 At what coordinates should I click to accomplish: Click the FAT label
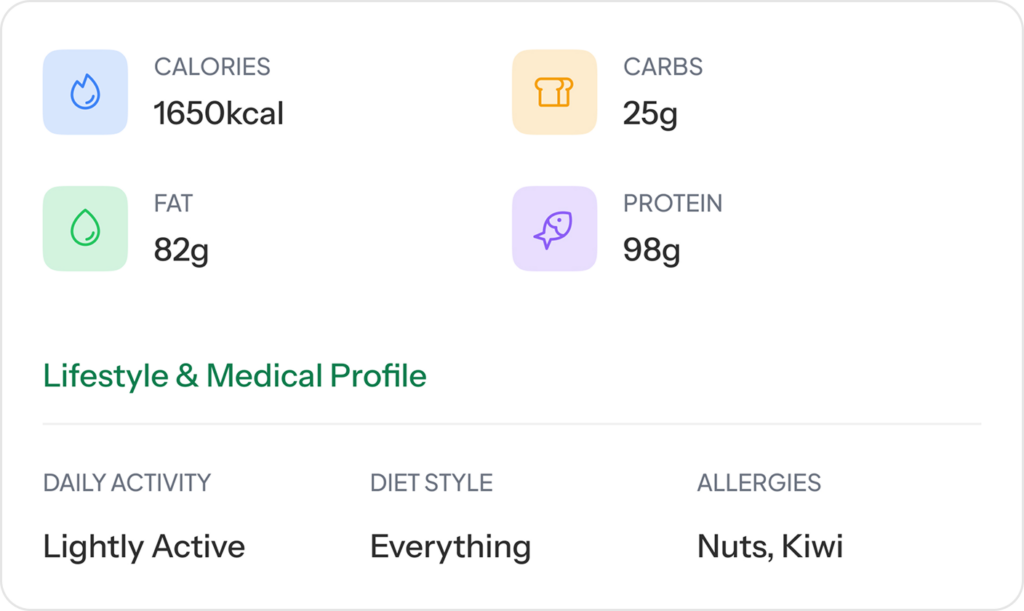coord(173,204)
